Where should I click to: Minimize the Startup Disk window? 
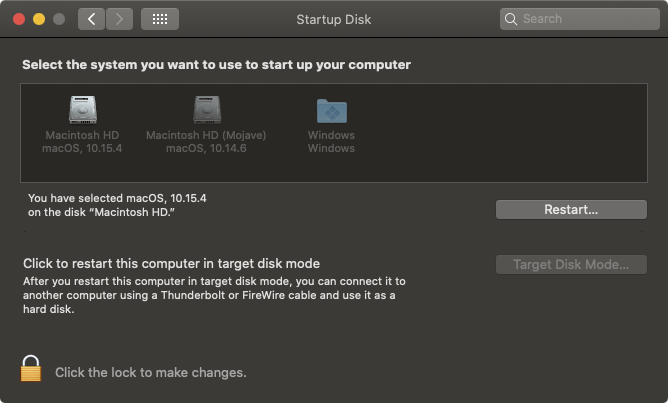[39, 19]
